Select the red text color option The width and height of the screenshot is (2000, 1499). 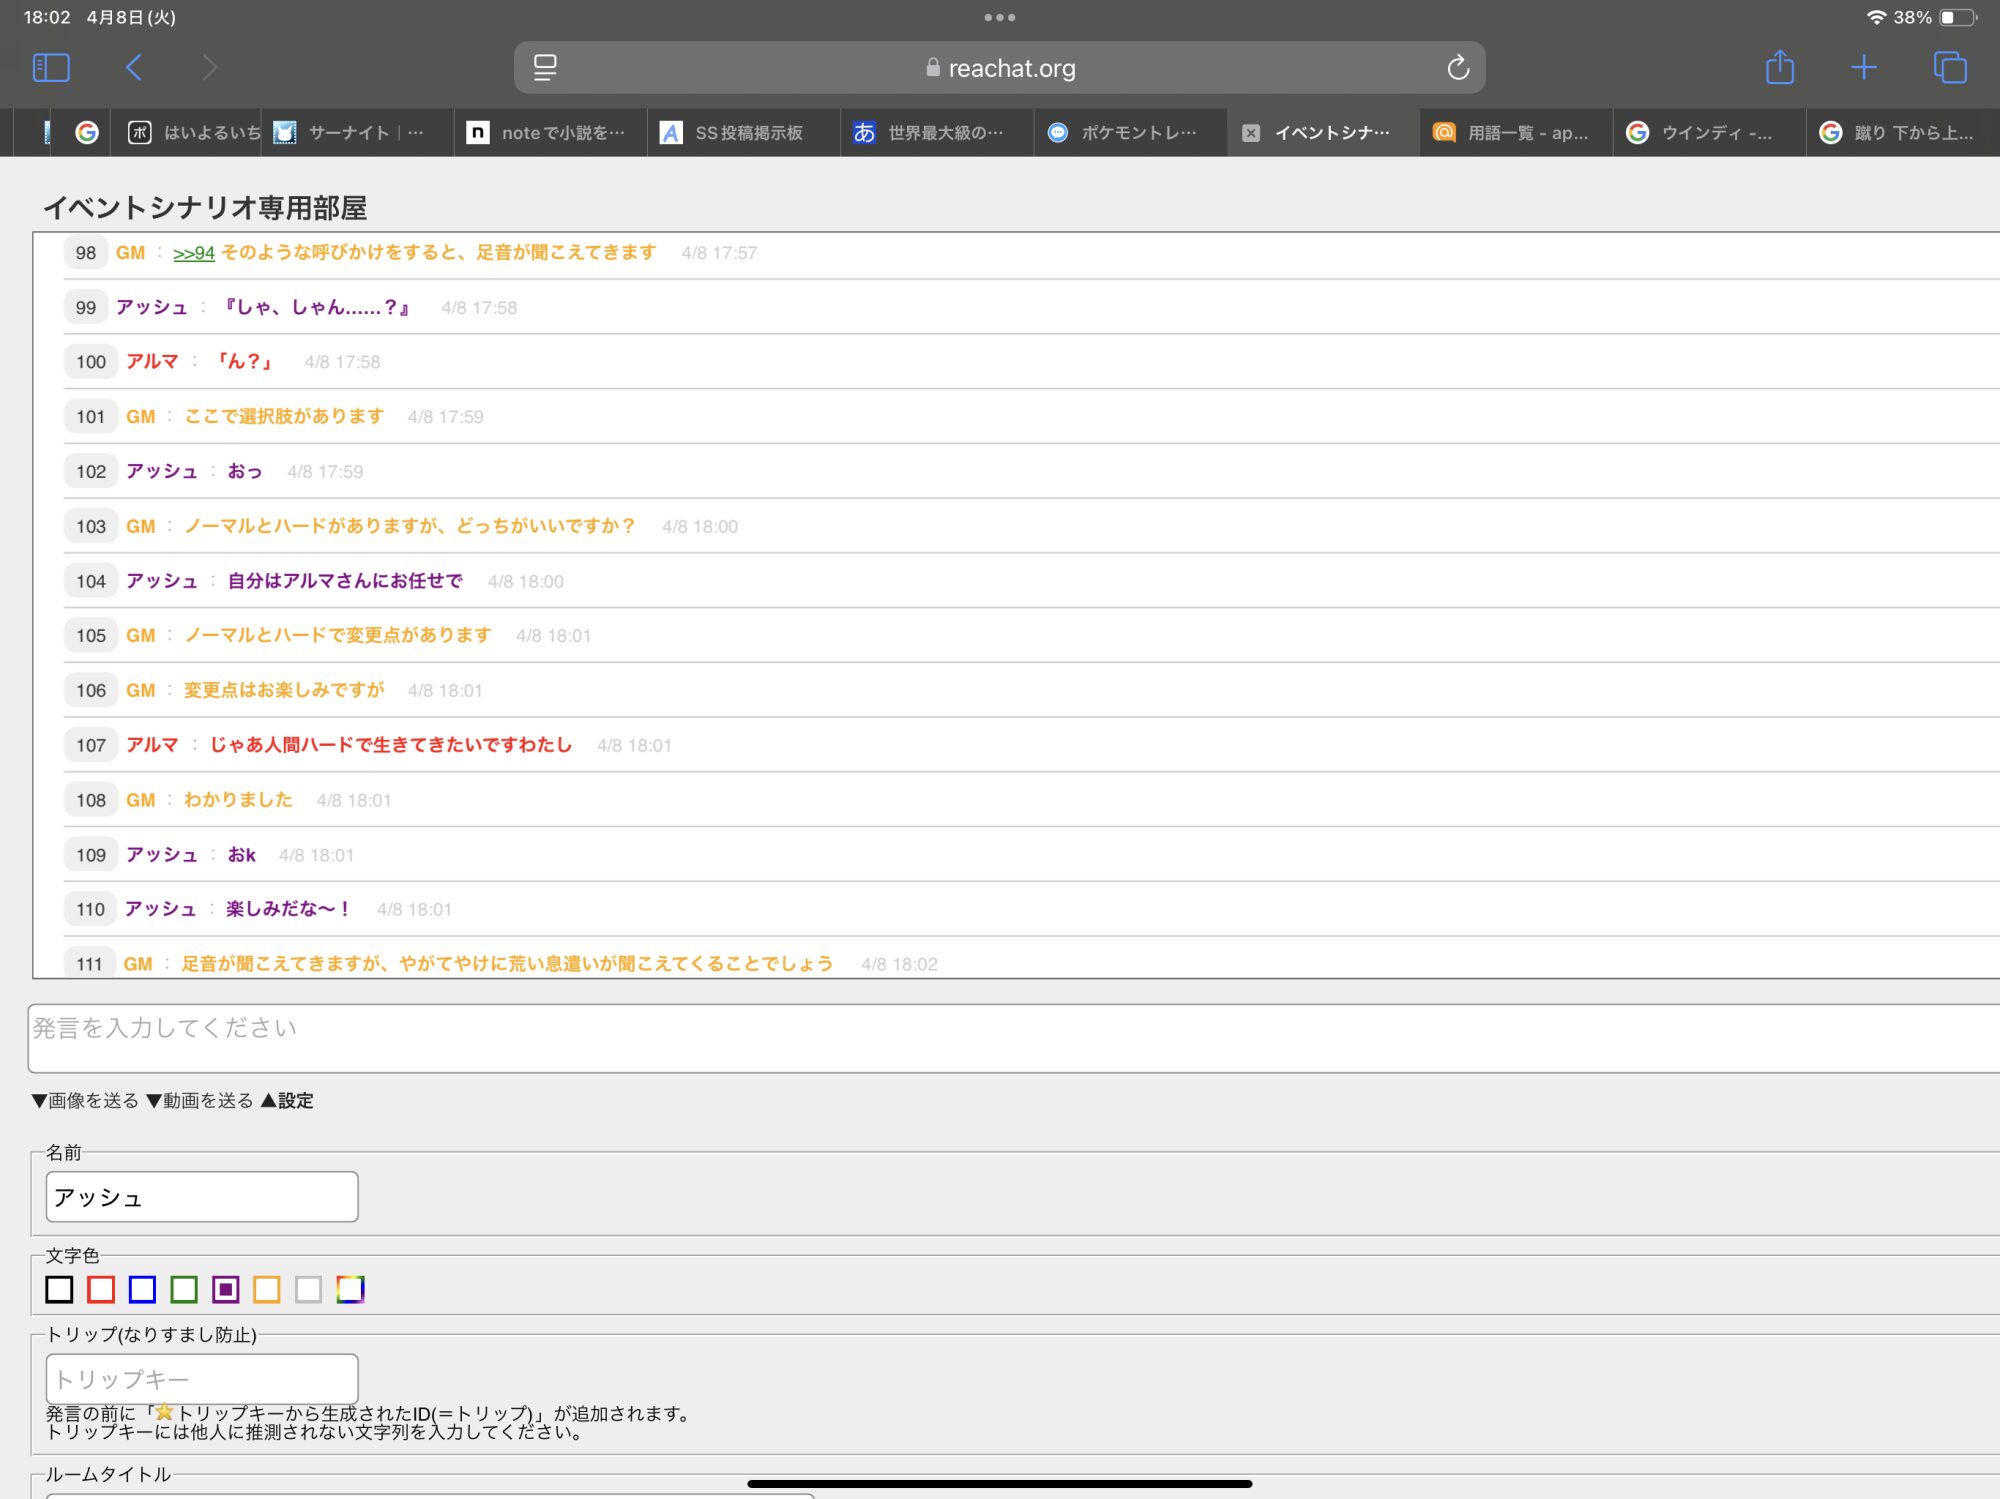[x=101, y=1289]
